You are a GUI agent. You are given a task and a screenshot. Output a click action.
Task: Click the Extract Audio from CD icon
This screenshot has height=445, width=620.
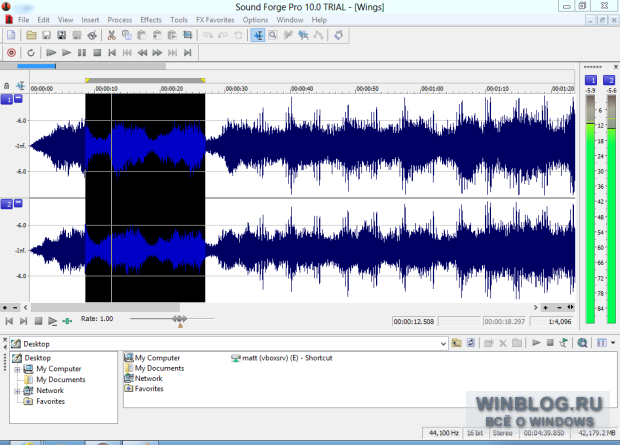tap(92, 35)
